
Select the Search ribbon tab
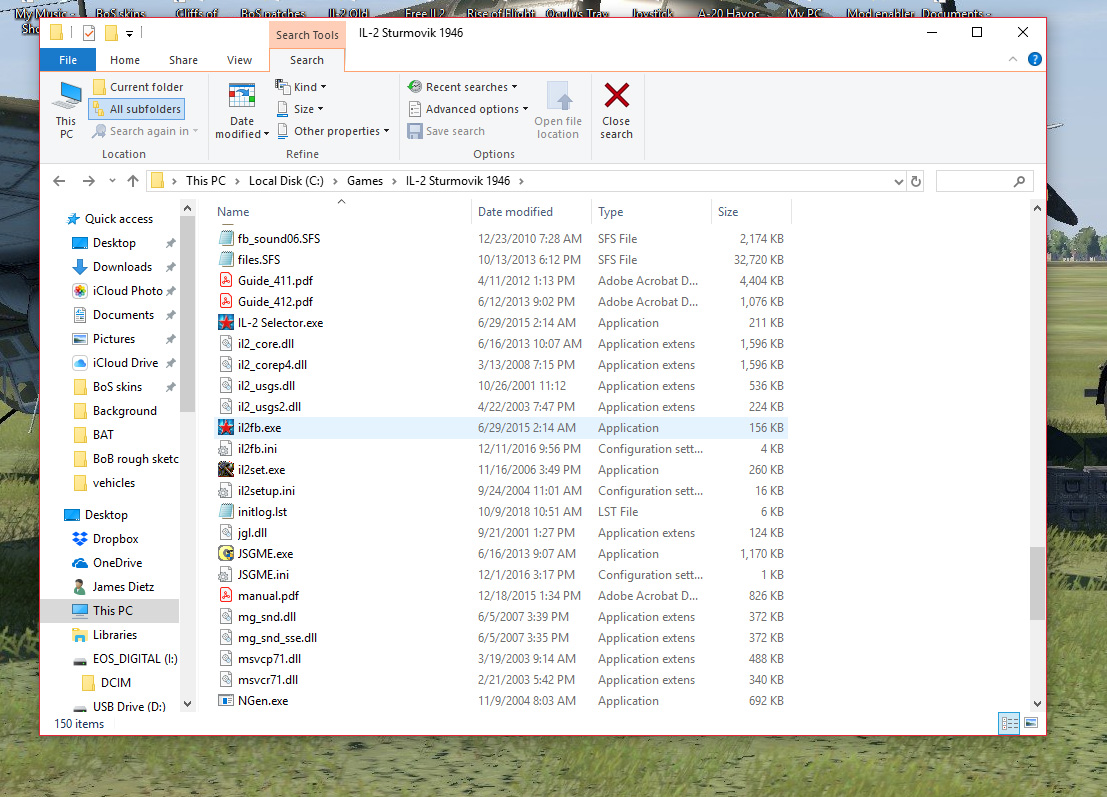[x=307, y=60]
